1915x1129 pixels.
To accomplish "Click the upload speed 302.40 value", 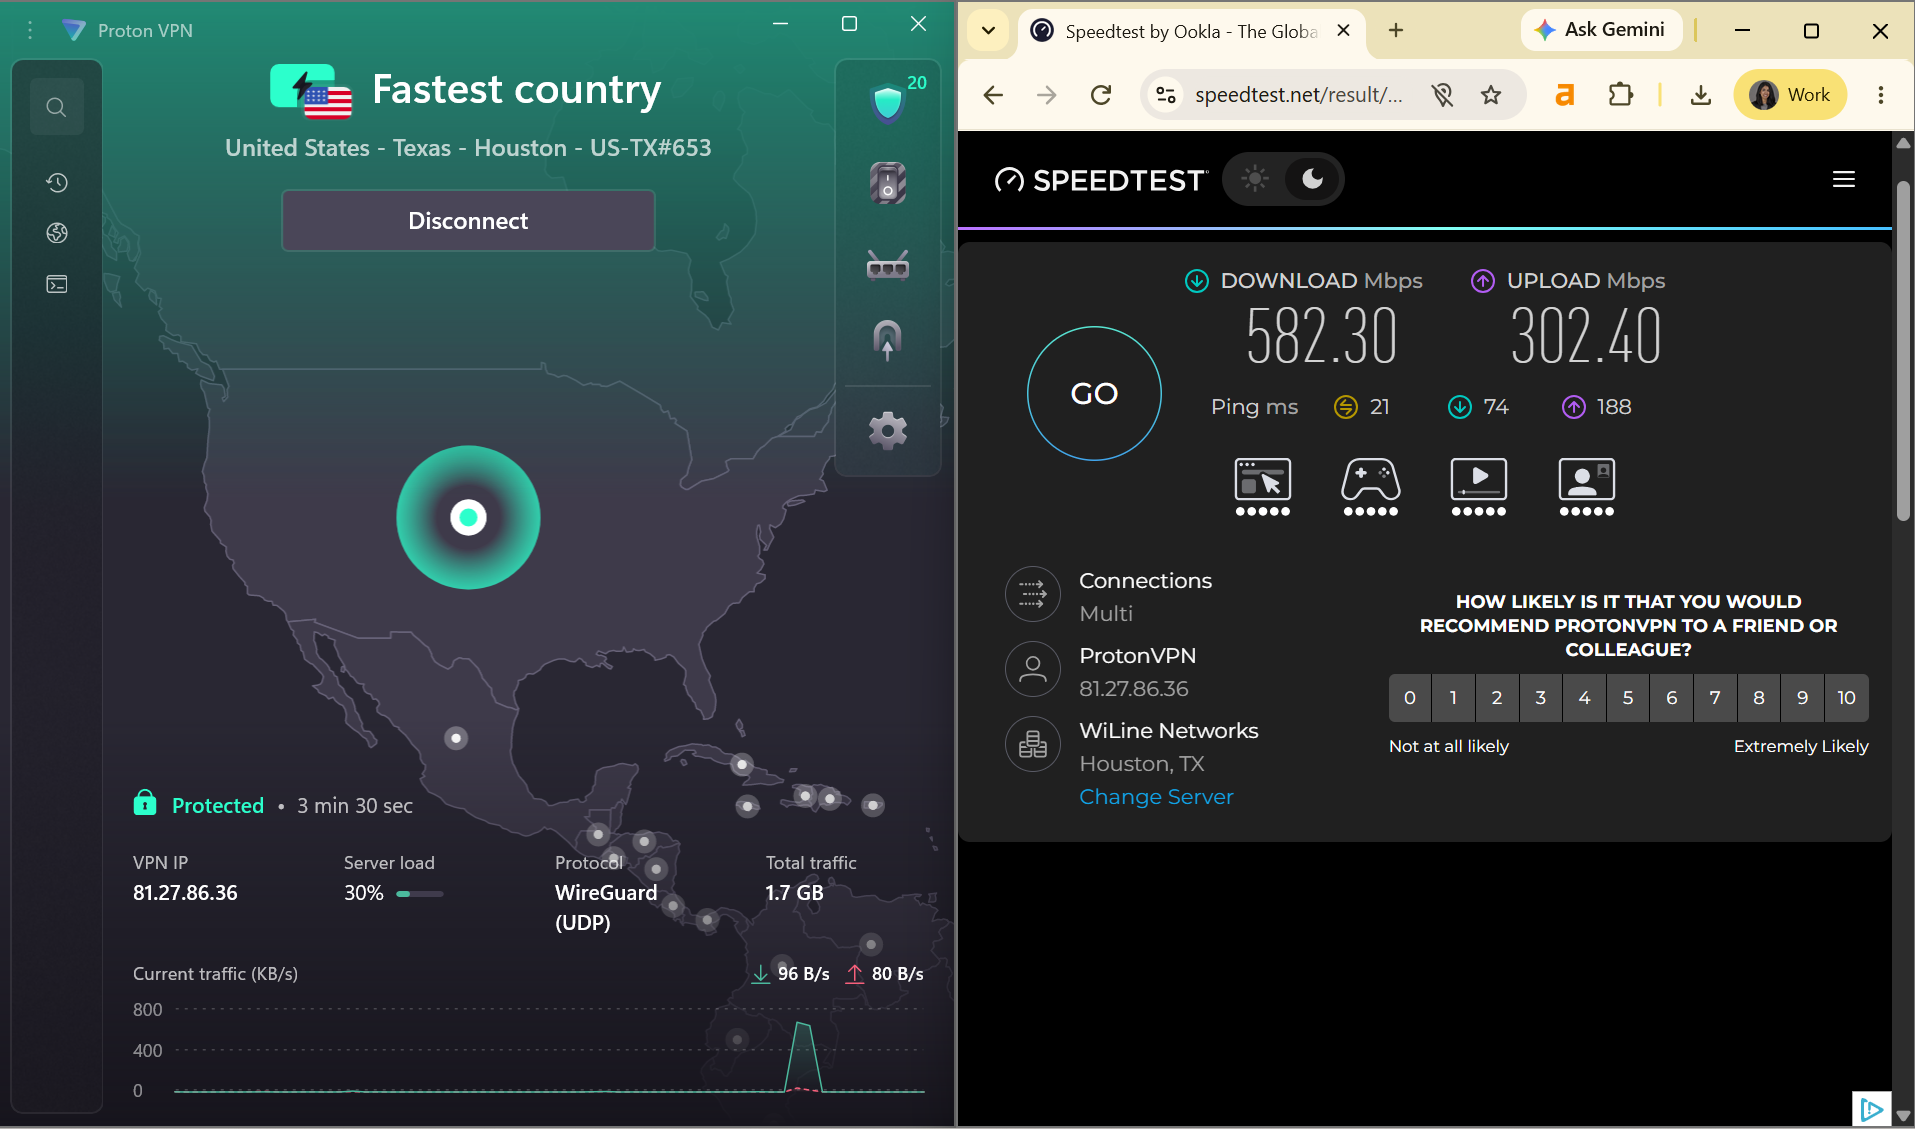I will pyautogui.click(x=1586, y=336).
